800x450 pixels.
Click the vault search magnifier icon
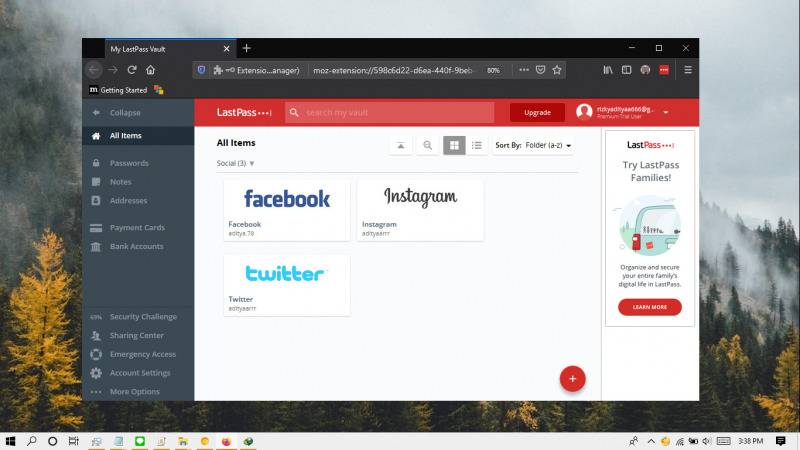[294, 113]
